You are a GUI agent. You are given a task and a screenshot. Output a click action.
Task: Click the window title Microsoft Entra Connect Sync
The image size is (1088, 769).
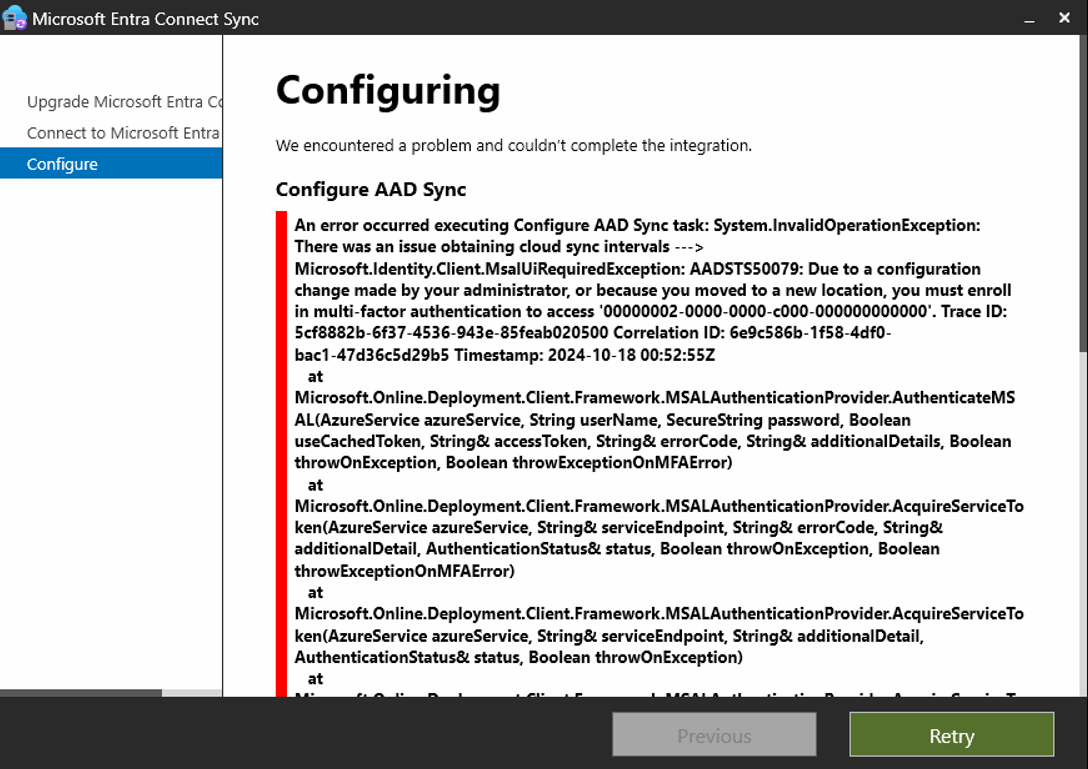point(145,19)
